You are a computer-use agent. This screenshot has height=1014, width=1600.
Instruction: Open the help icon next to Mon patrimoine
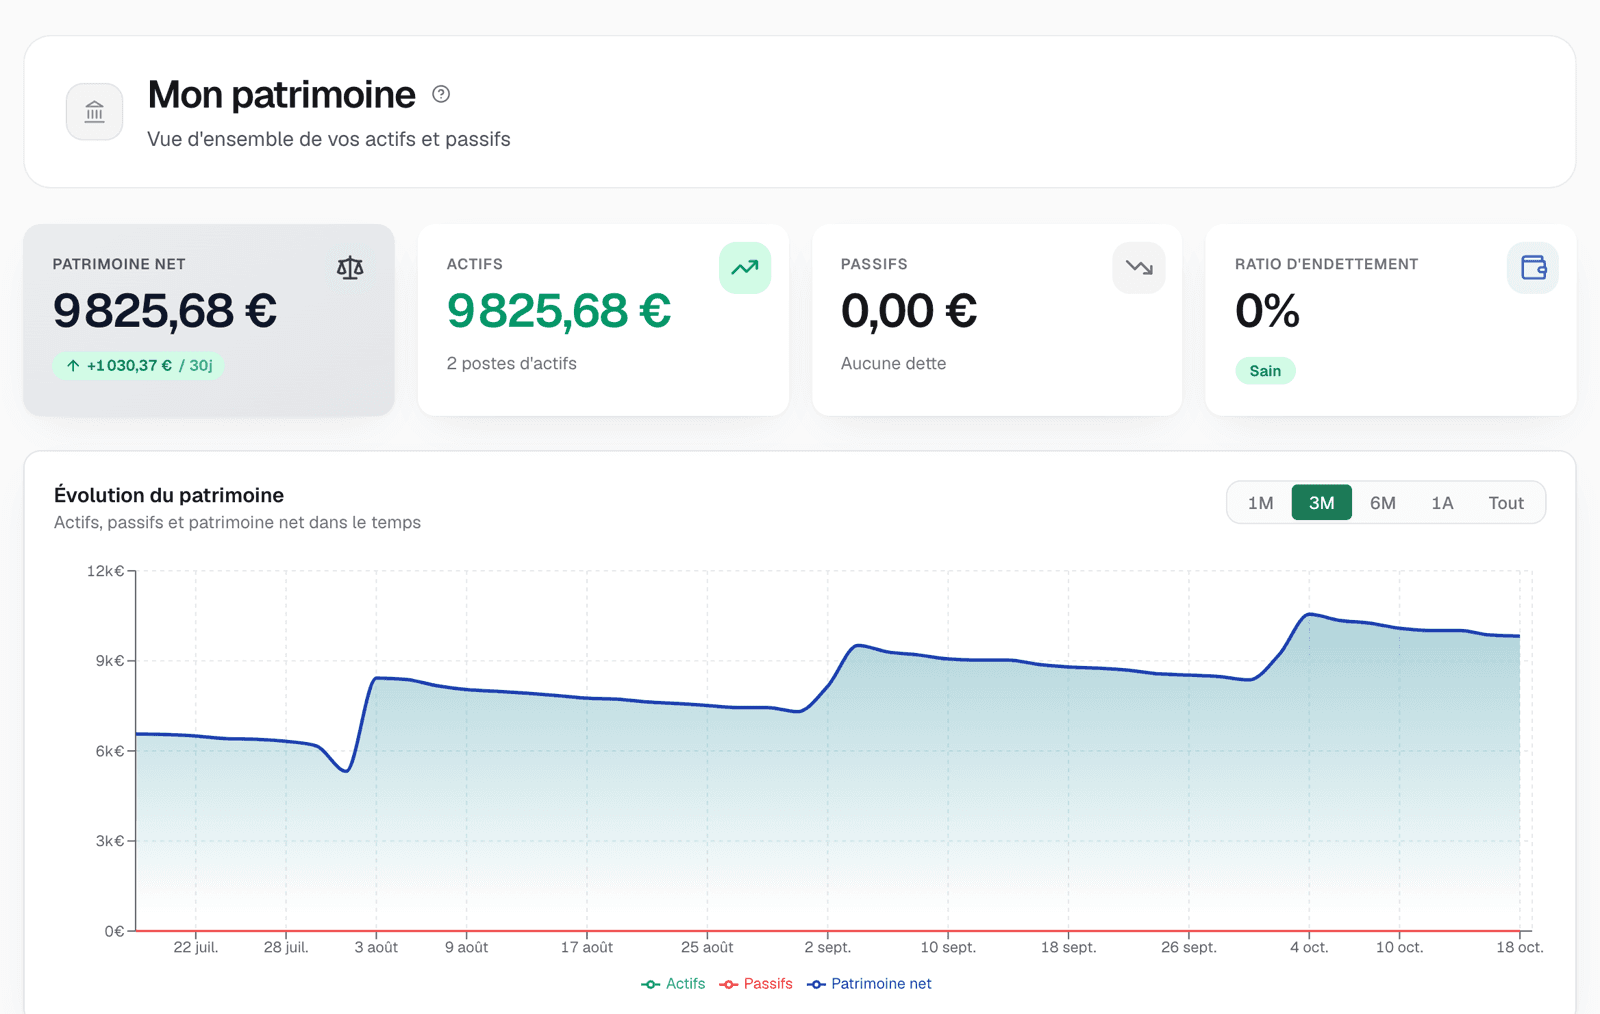(441, 94)
